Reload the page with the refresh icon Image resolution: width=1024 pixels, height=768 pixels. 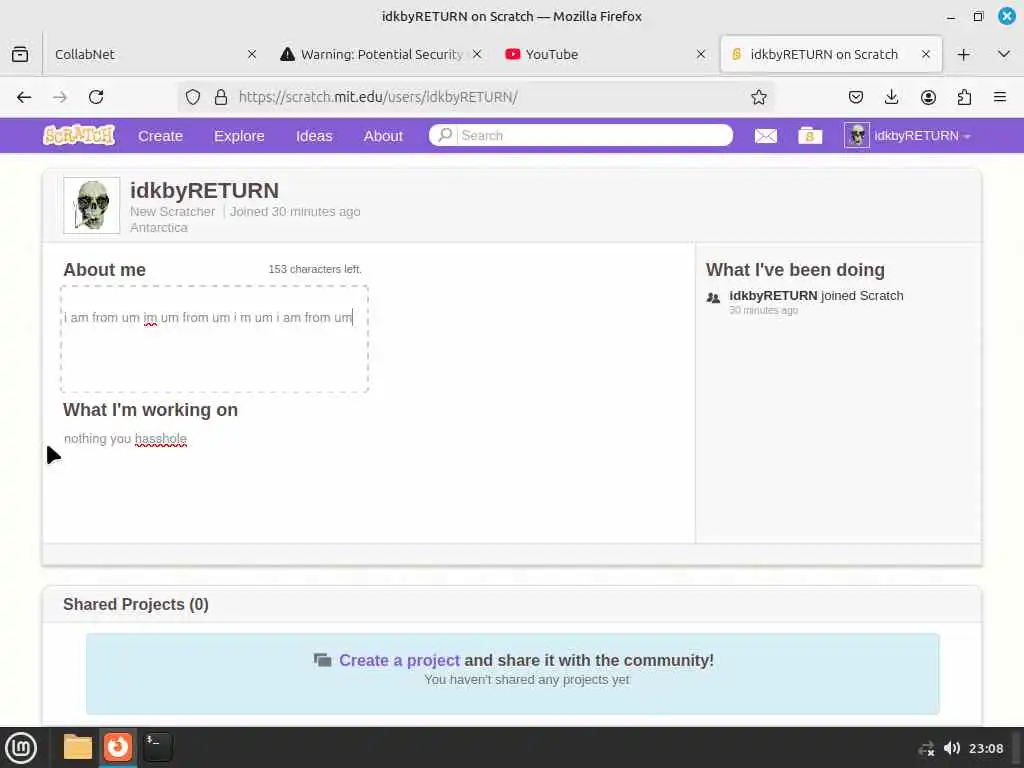[96, 97]
